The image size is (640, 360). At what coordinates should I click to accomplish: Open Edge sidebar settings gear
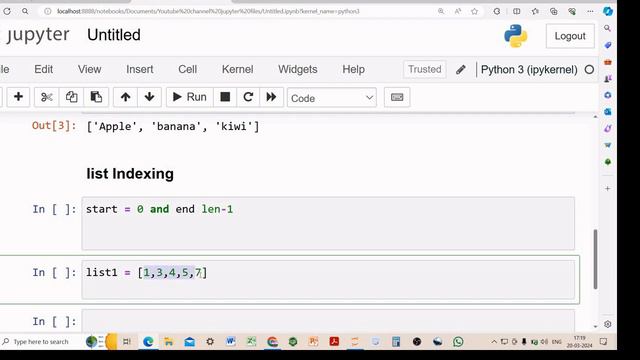tap(607, 324)
